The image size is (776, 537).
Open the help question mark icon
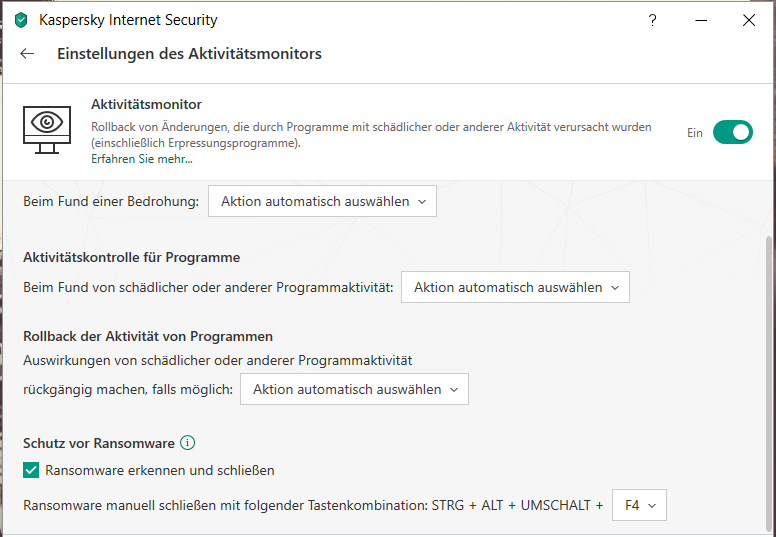tap(652, 20)
